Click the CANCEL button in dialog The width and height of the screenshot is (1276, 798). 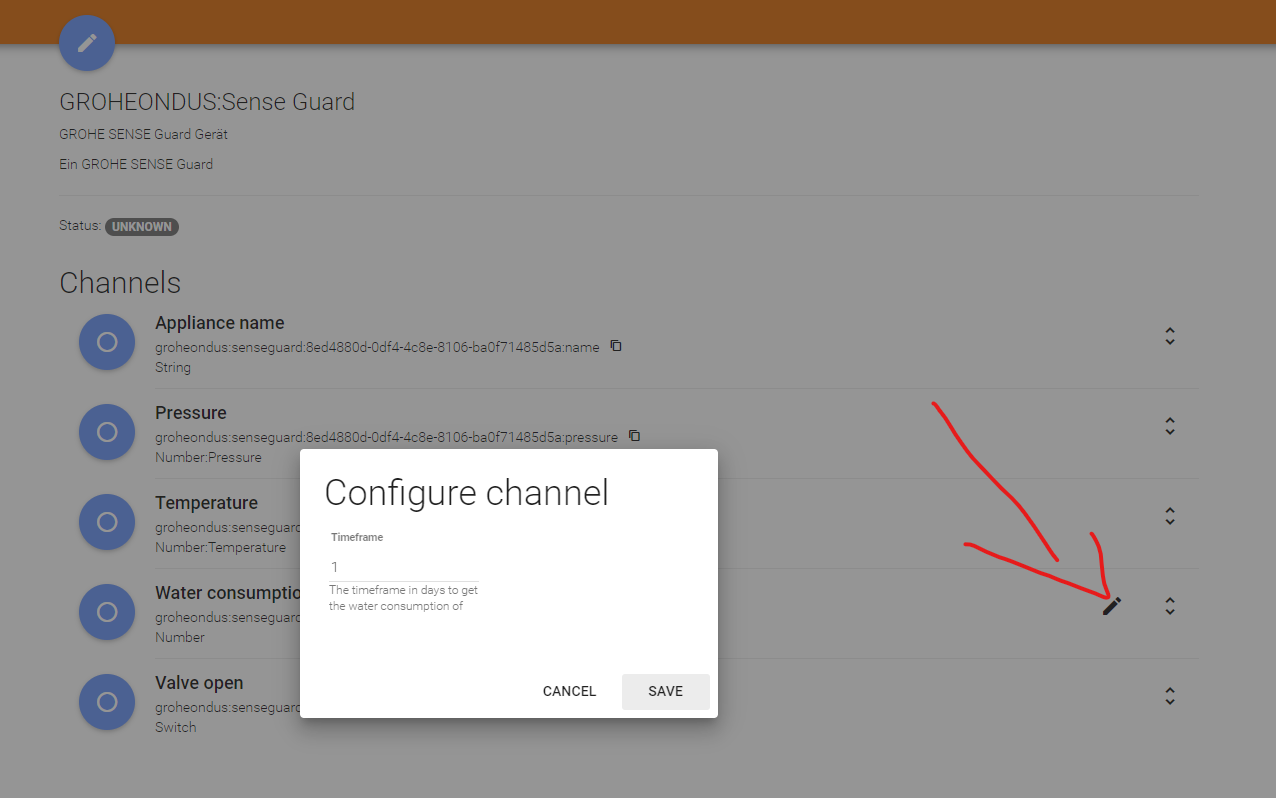tap(569, 691)
